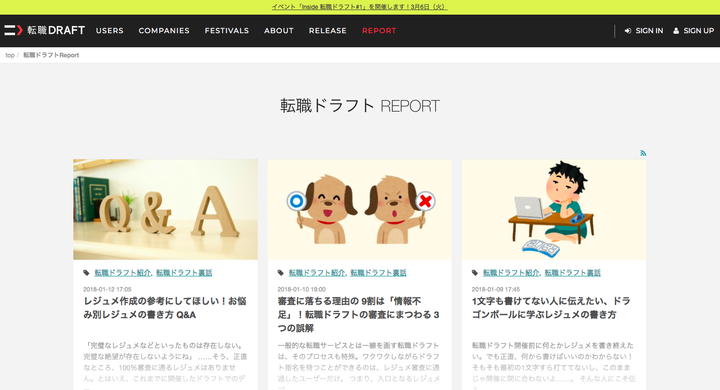
Task: Select 転職ドラフト裏話 tag on third card
Action: click(x=573, y=273)
